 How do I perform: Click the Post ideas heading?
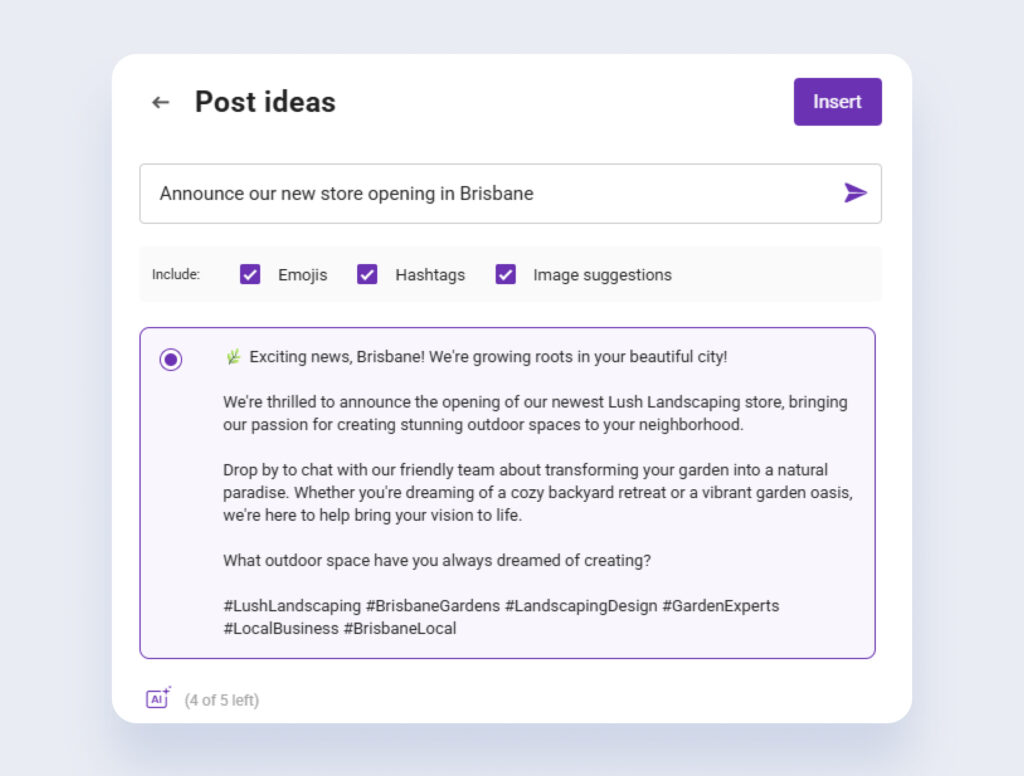click(x=265, y=102)
